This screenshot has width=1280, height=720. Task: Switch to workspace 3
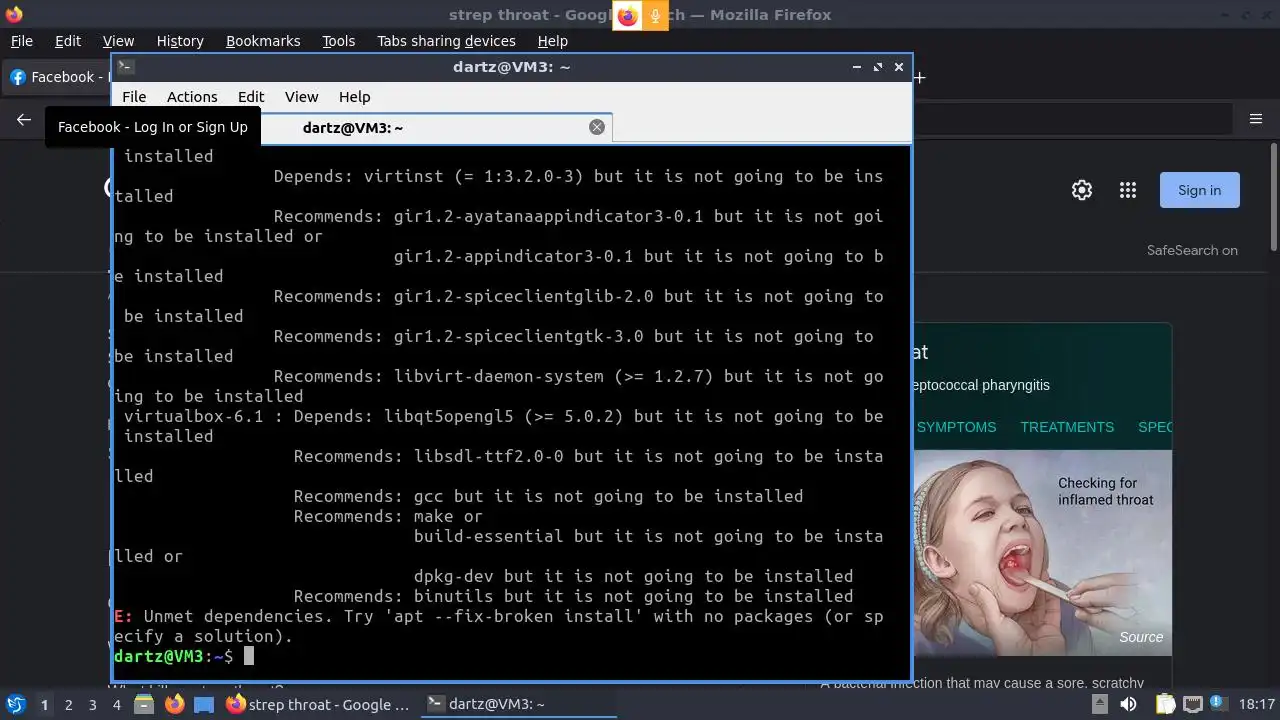pyautogui.click(x=92, y=704)
